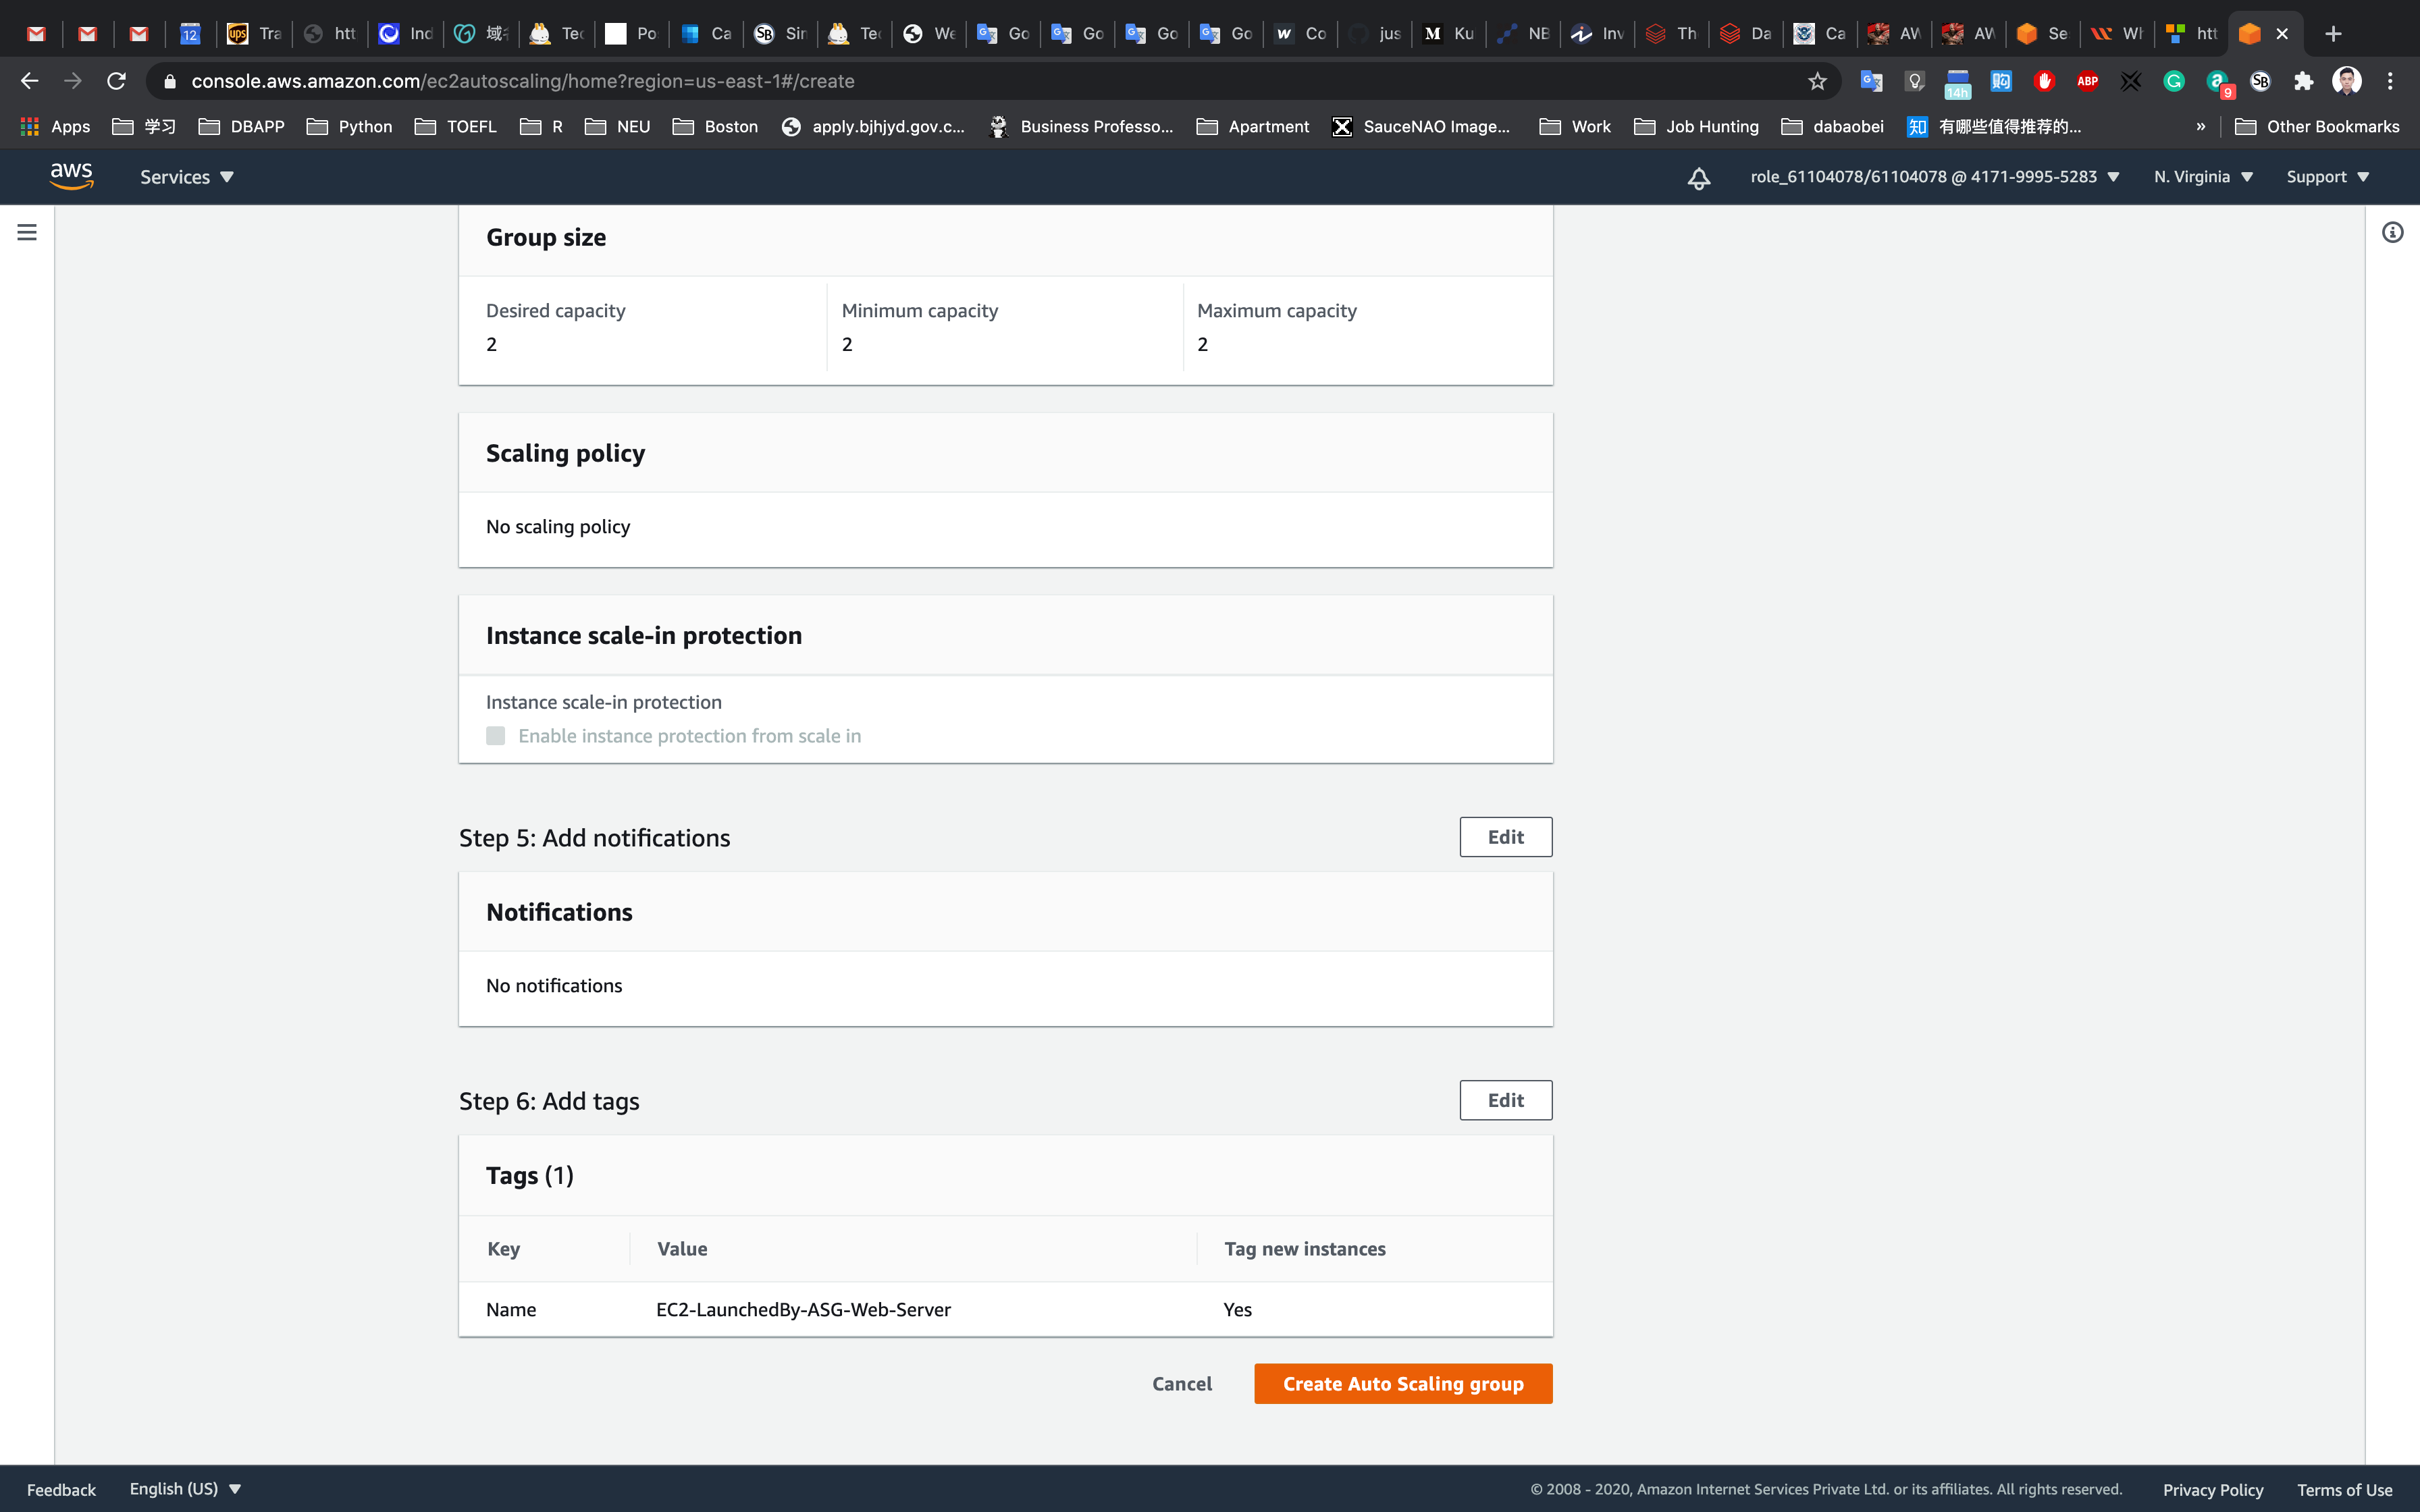The image size is (2420, 1512).
Task: Open the Job Hunting bookmarks folder
Action: point(1696,126)
